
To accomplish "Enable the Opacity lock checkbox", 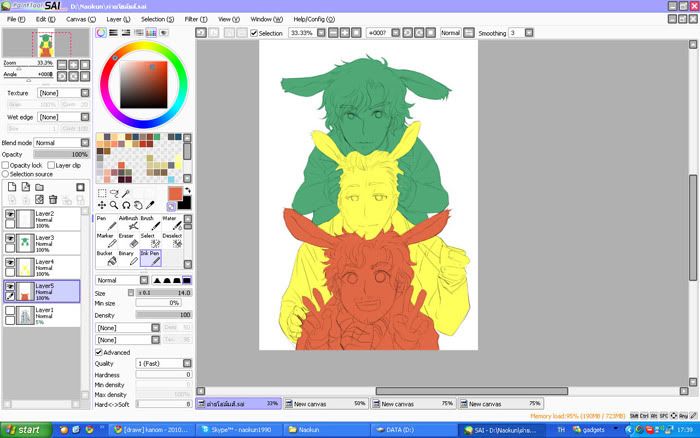I will coord(5,165).
